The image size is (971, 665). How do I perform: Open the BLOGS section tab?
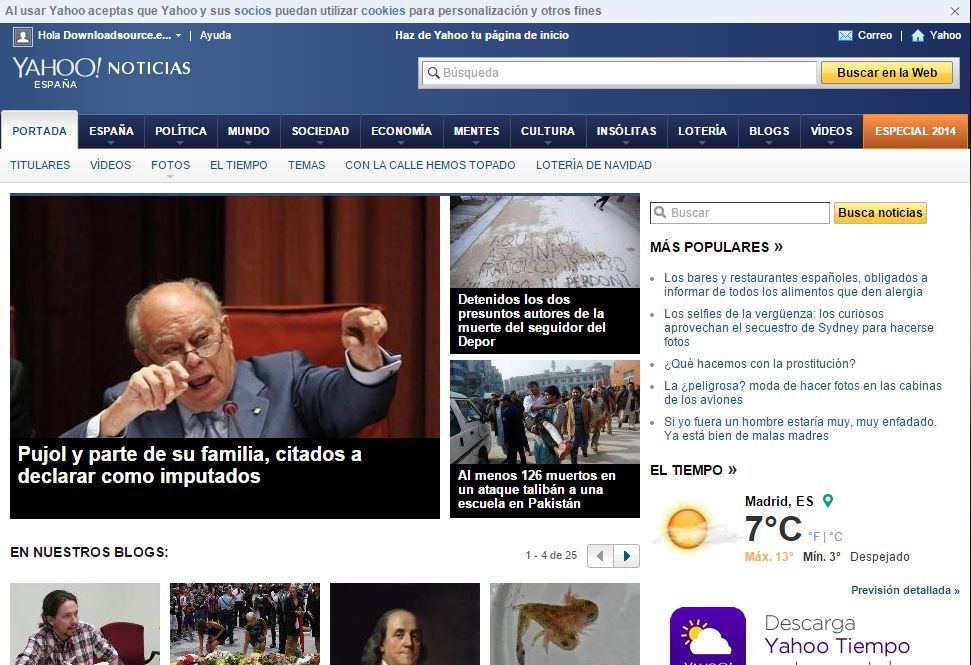click(x=769, y=131)
